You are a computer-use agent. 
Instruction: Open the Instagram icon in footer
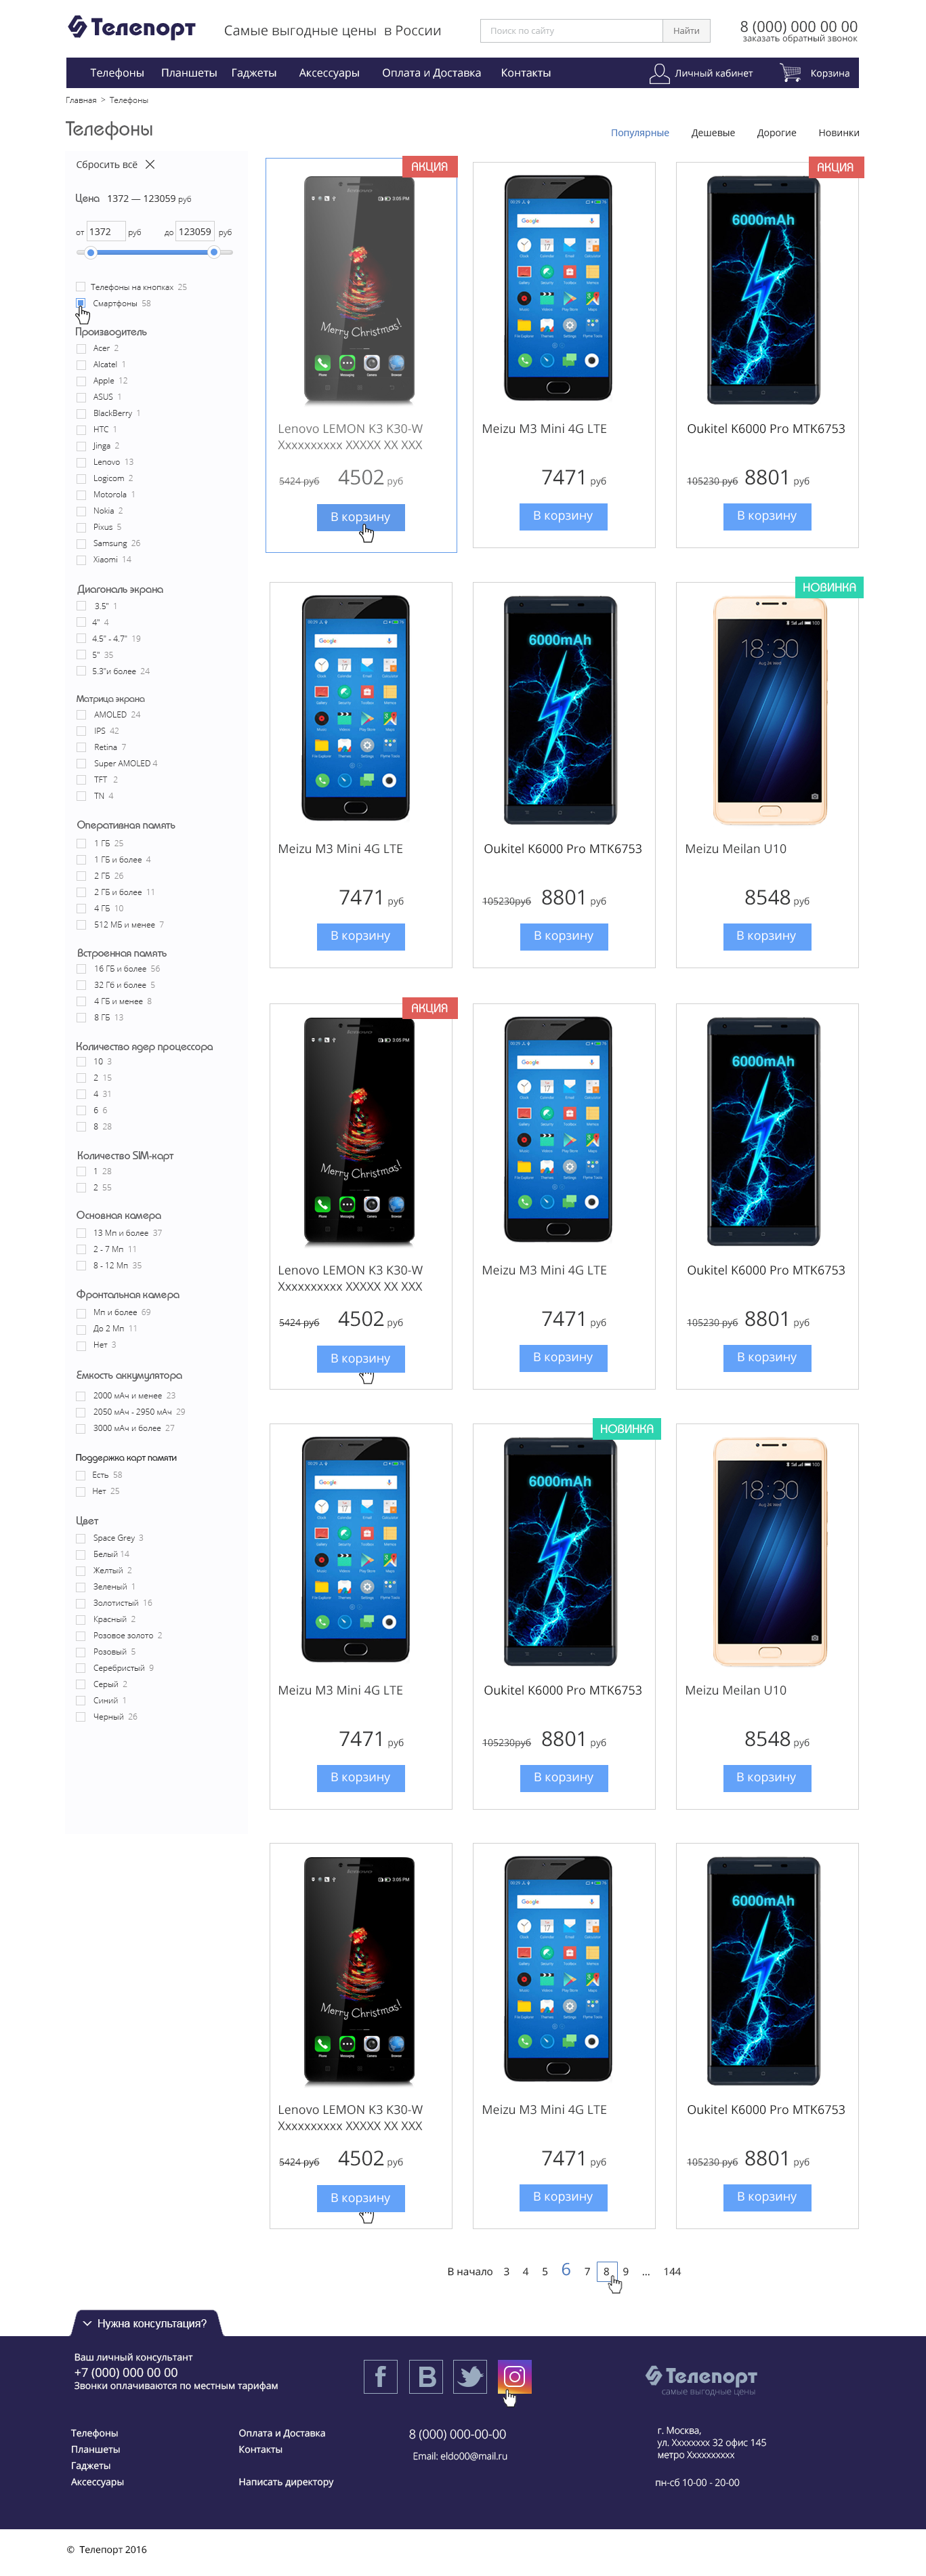(x=514, y=2376)
